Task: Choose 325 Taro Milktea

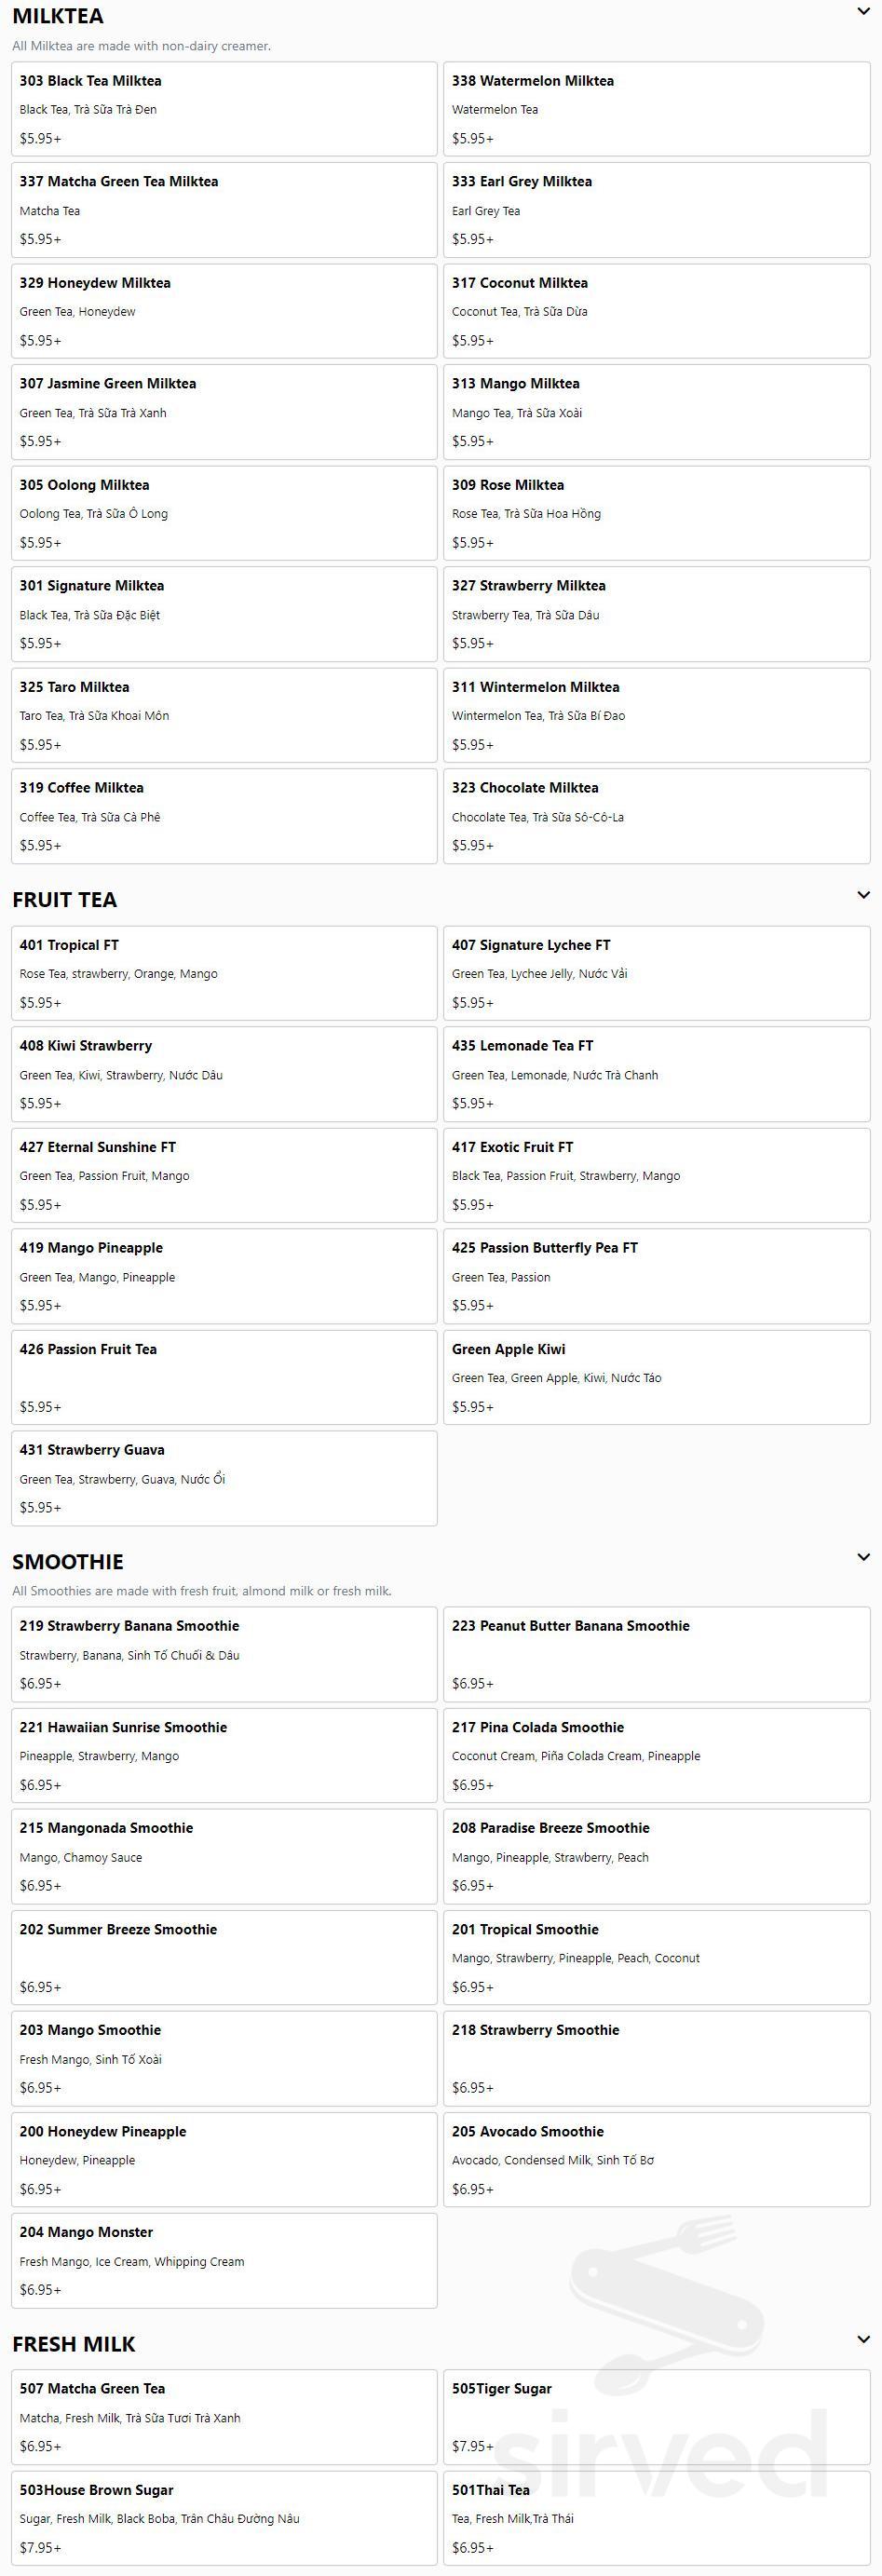Action: [x=224, y=715]
